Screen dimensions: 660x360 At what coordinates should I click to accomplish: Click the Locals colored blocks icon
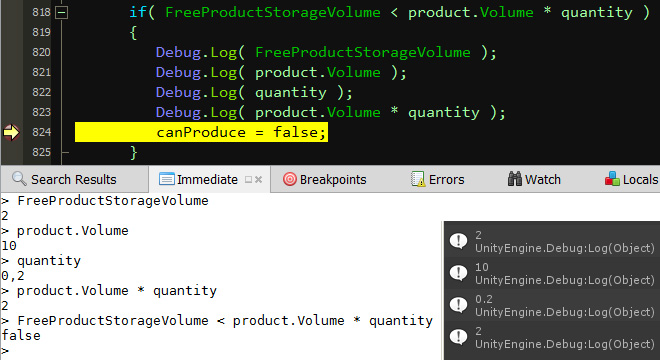click(612, 179)
